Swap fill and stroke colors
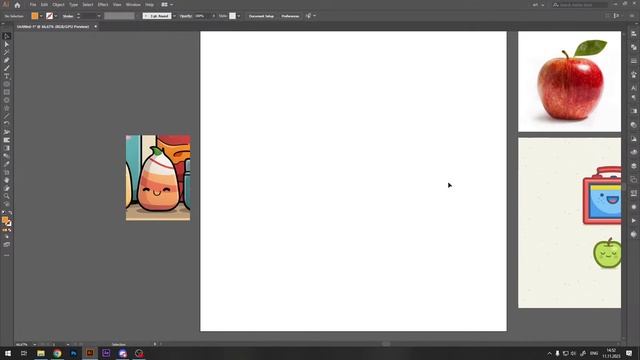The image size is (640, 360). click(10, 213)
